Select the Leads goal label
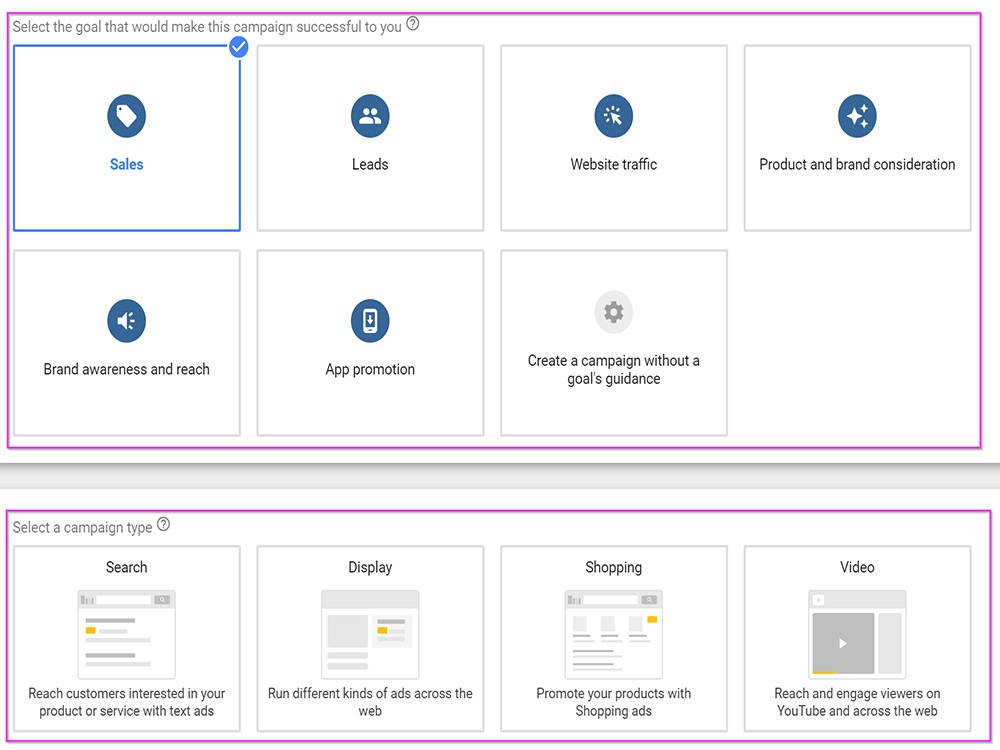 pos(370,165)
